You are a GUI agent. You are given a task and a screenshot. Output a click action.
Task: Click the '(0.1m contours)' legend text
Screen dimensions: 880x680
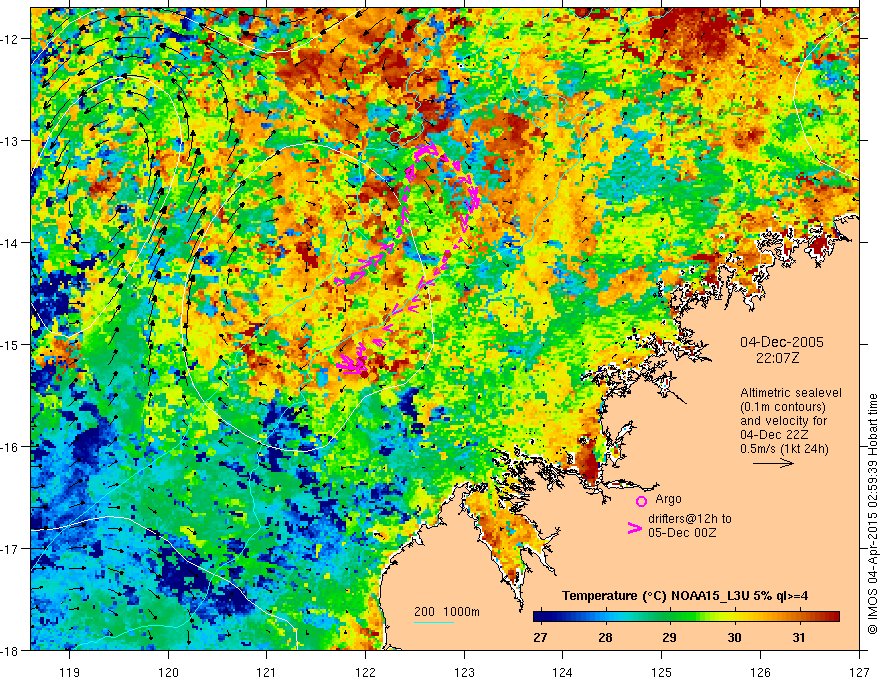(x=783, y=407)
